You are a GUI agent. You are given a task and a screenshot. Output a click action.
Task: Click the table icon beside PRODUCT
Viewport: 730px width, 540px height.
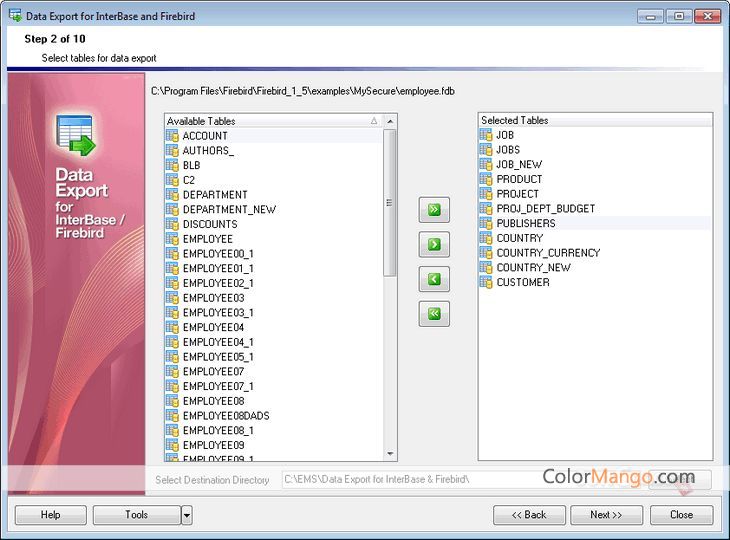486,179
